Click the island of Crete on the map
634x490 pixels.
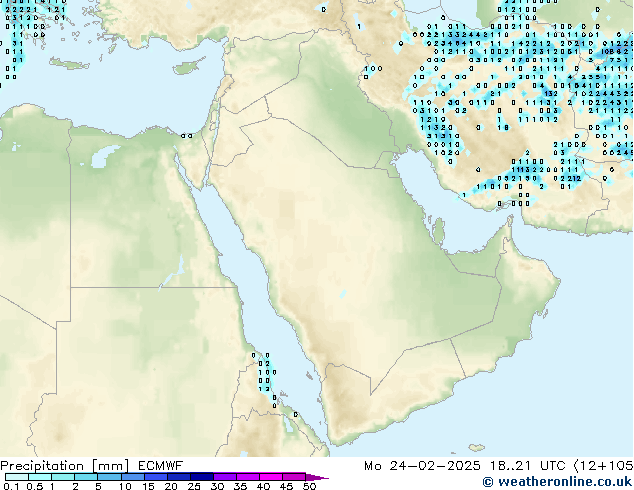(68, 64)
